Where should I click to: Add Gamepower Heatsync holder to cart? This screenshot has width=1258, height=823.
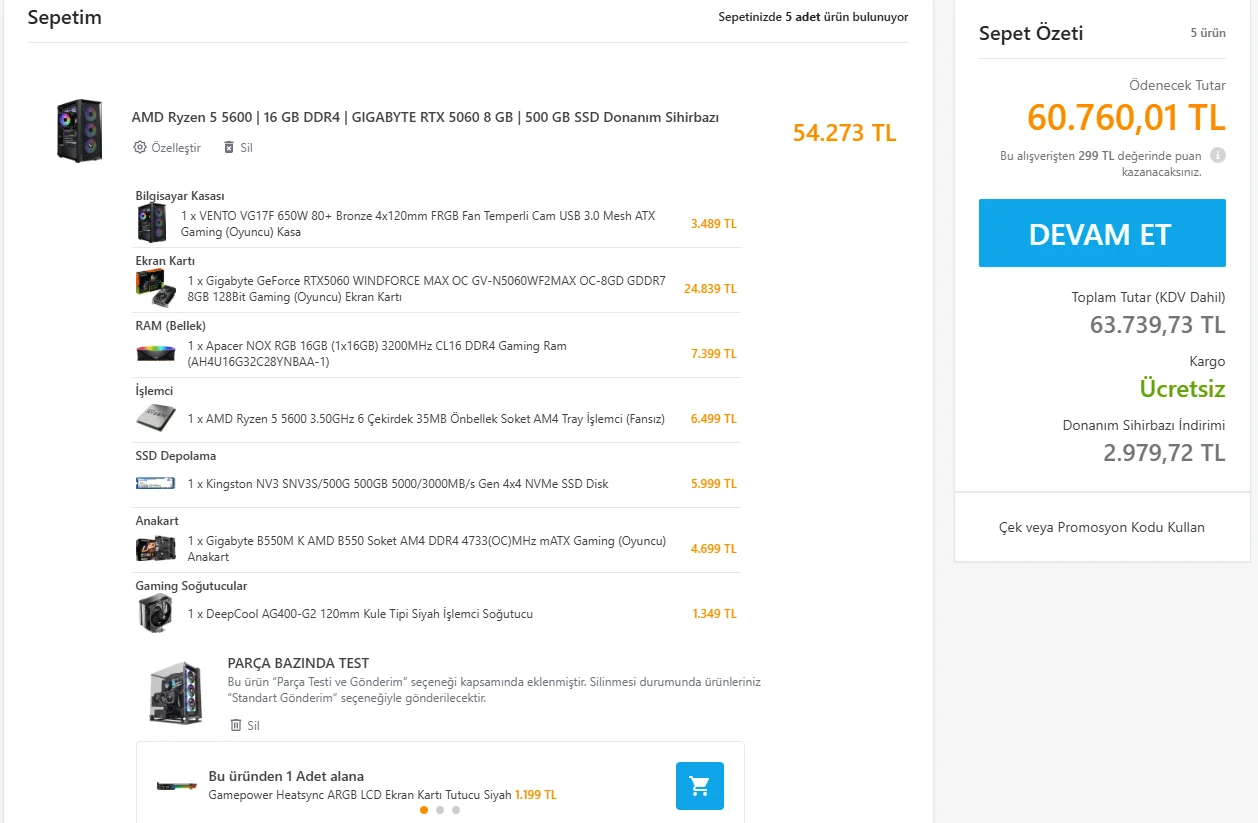coord(700,786)
